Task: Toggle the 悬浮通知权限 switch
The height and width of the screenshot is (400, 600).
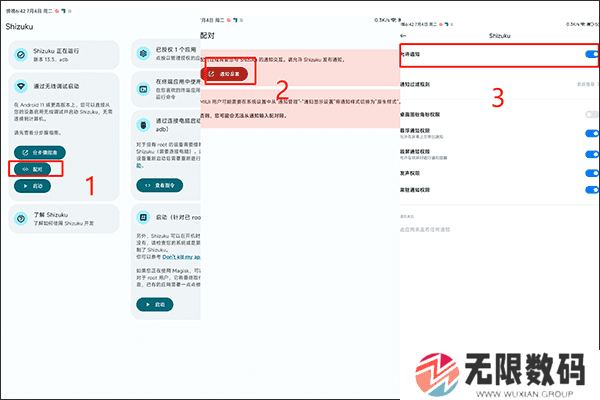Action: click(x=592, y=133)
